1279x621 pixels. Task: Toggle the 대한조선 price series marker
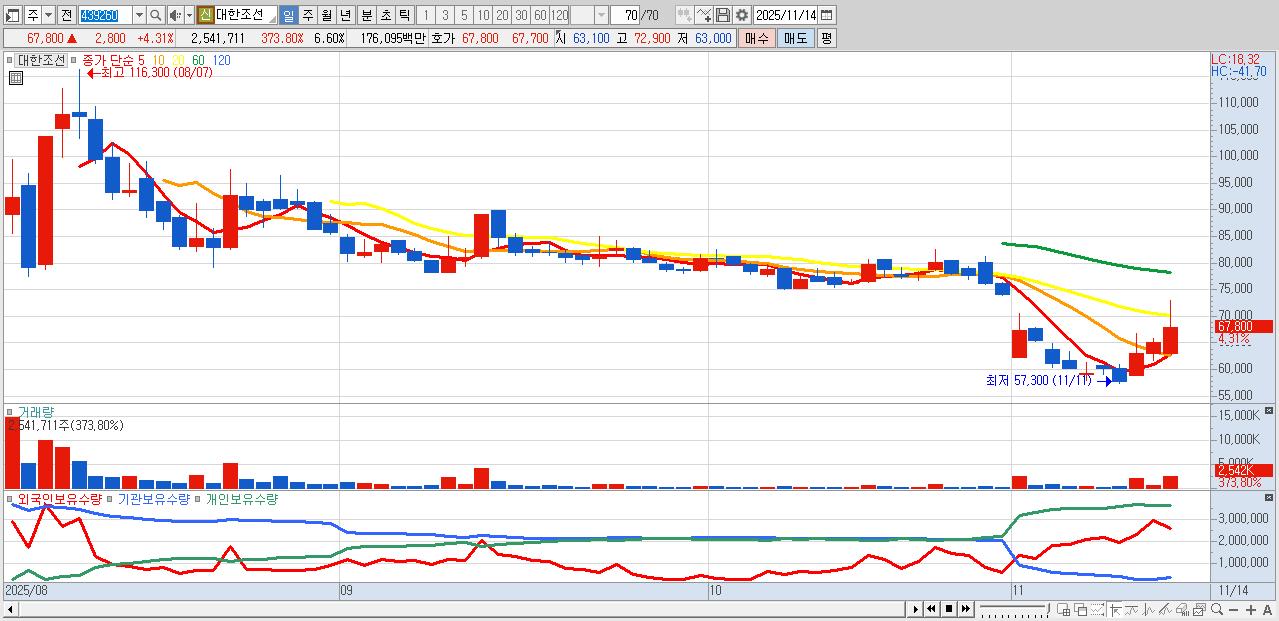[11, 60]
